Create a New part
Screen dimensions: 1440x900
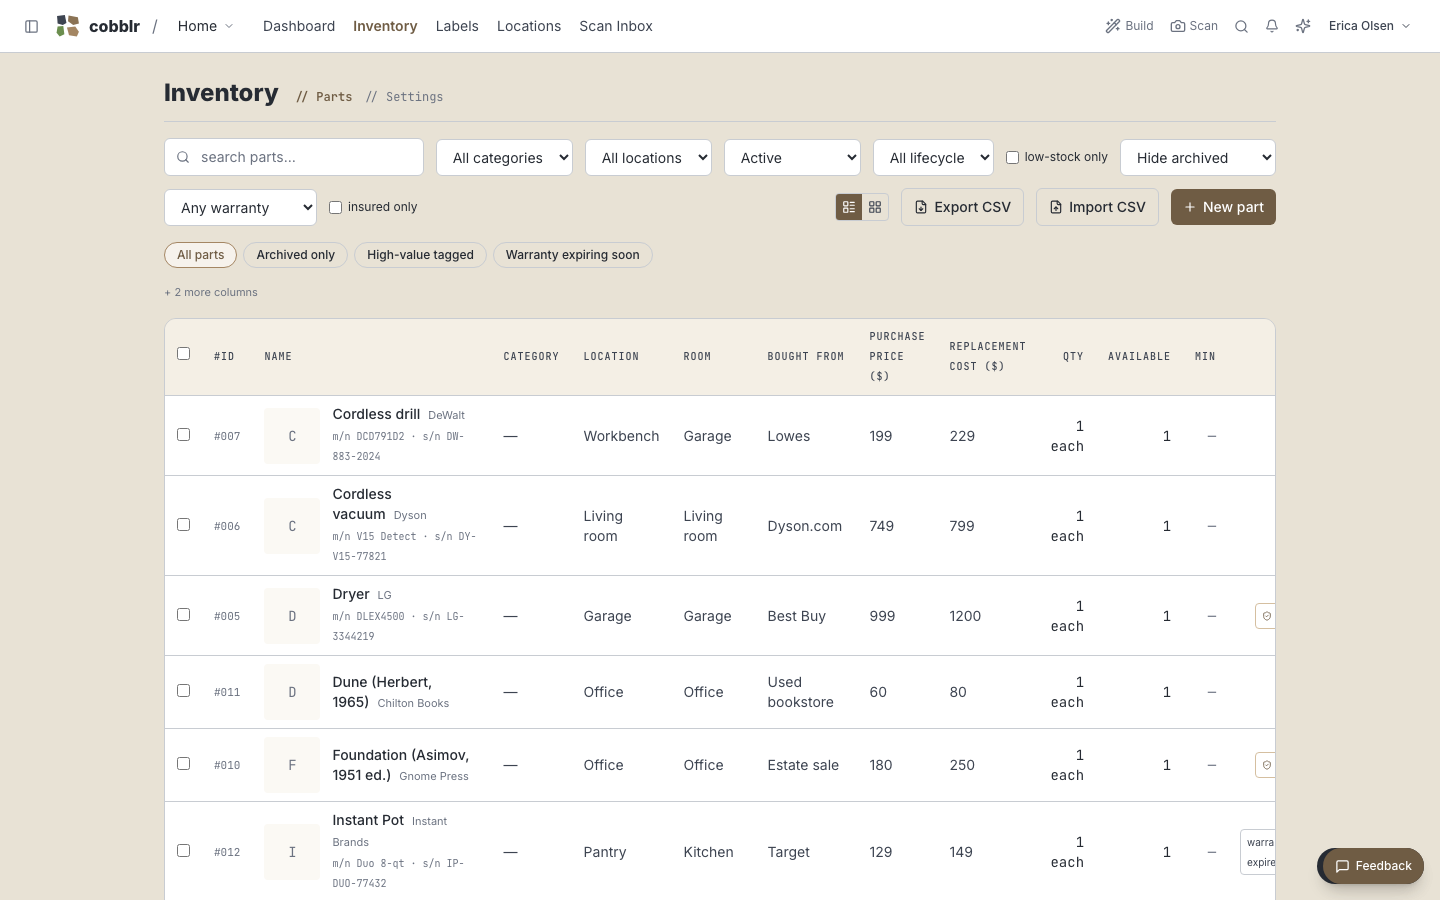pyautogui.click(x=1223, y=207)
